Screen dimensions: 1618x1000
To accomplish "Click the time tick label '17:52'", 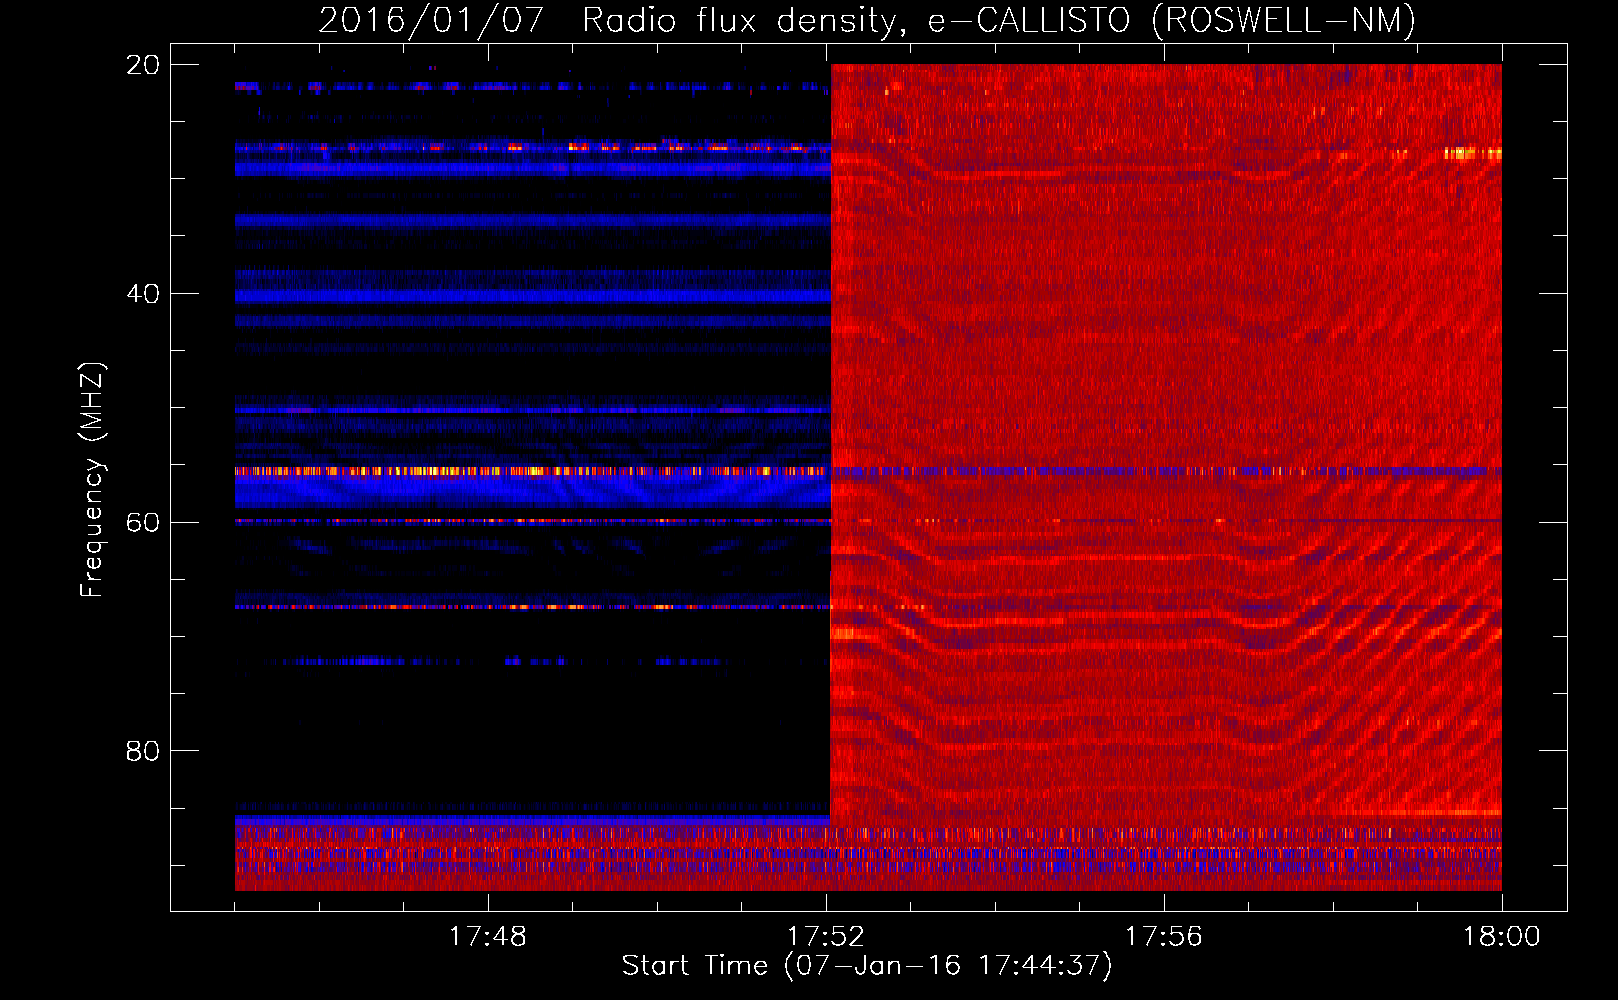I will click(825, 937).
